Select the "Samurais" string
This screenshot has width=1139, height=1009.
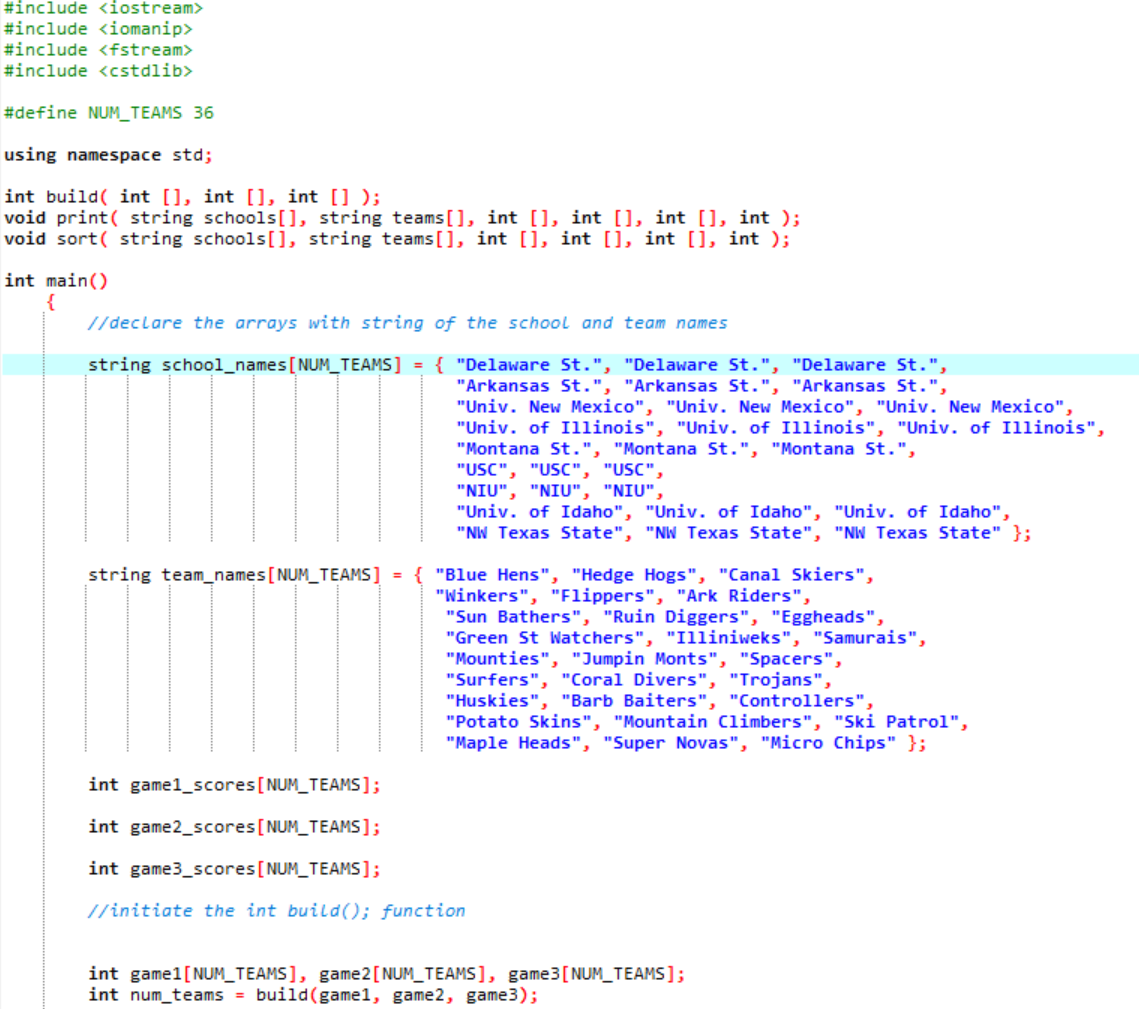[x=865, y=639]
